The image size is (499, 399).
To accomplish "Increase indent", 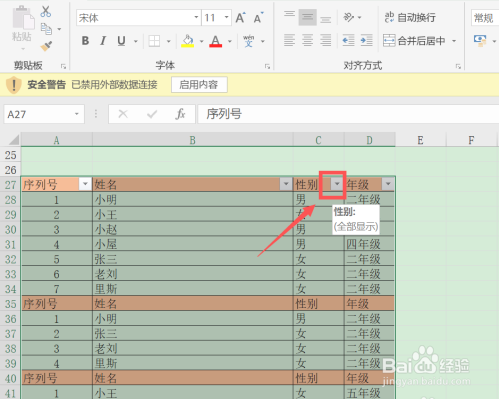I will [x=366, y=41].
